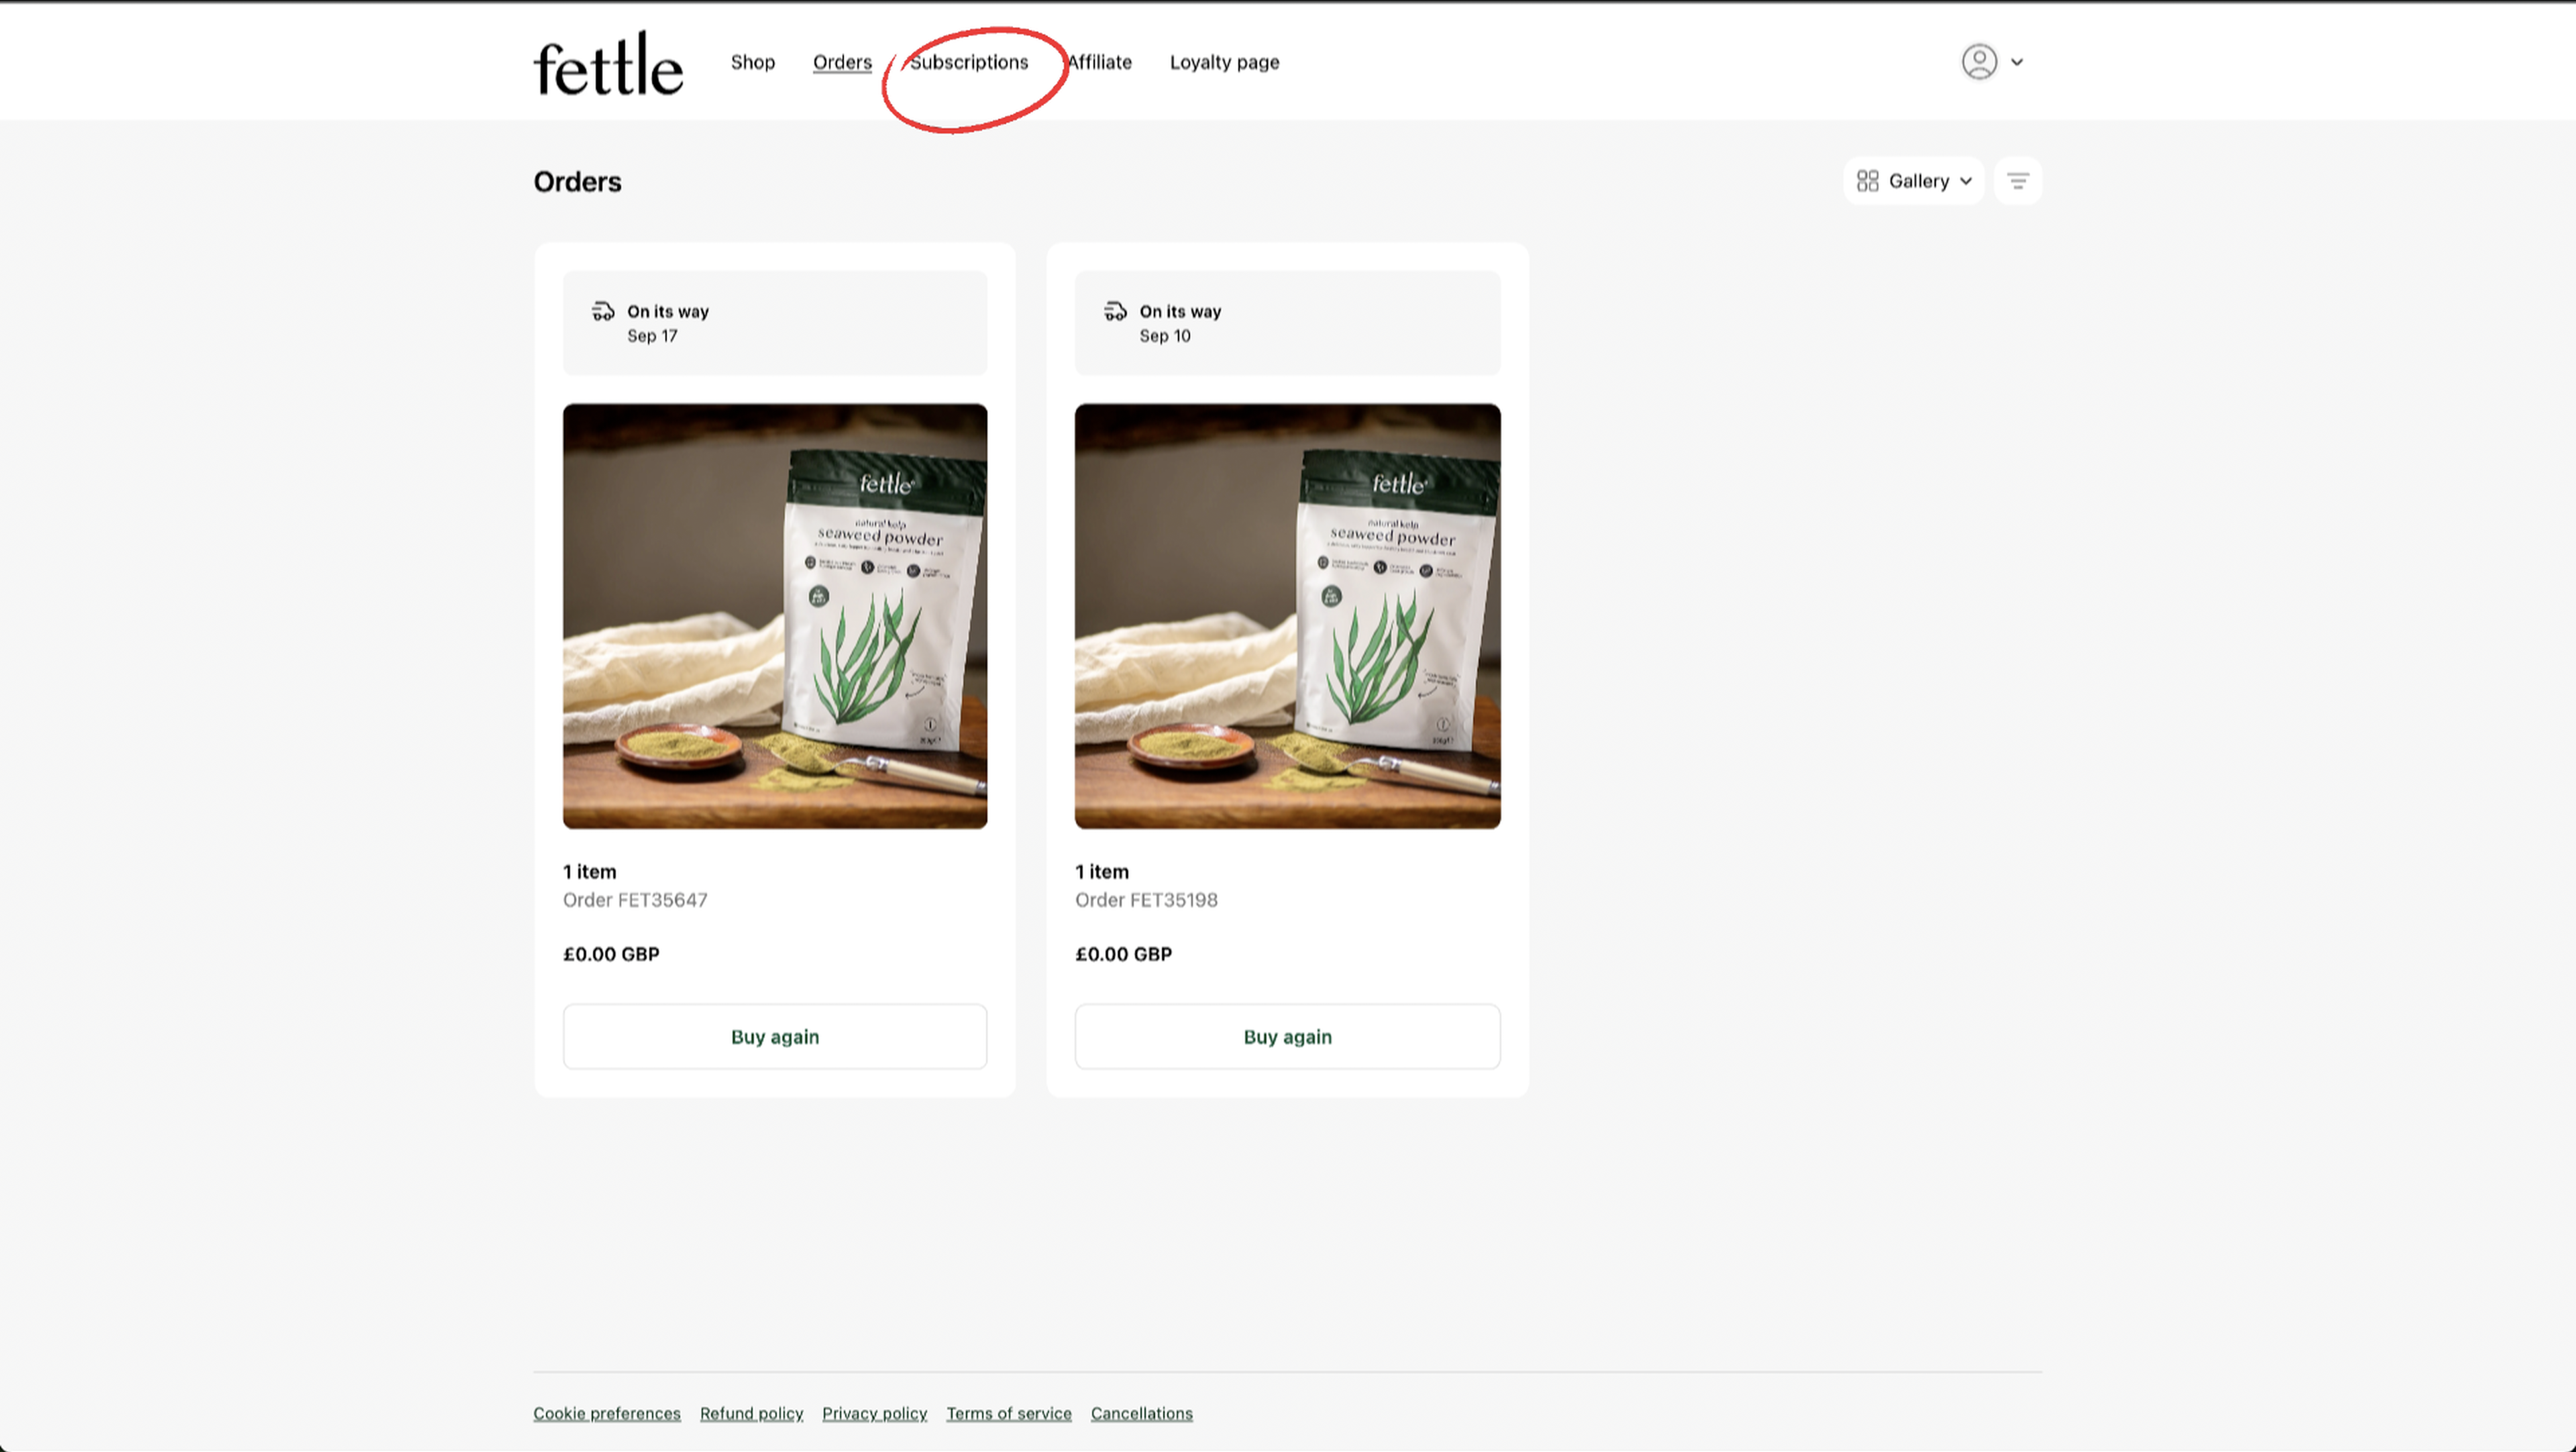Open the Cancellations footer link

coord(1141,1413)
